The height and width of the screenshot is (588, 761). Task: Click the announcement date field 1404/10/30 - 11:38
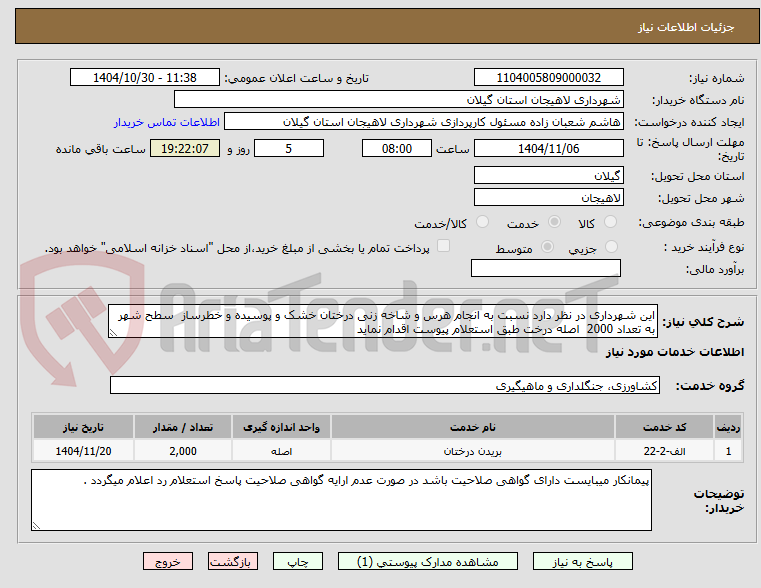145,78
